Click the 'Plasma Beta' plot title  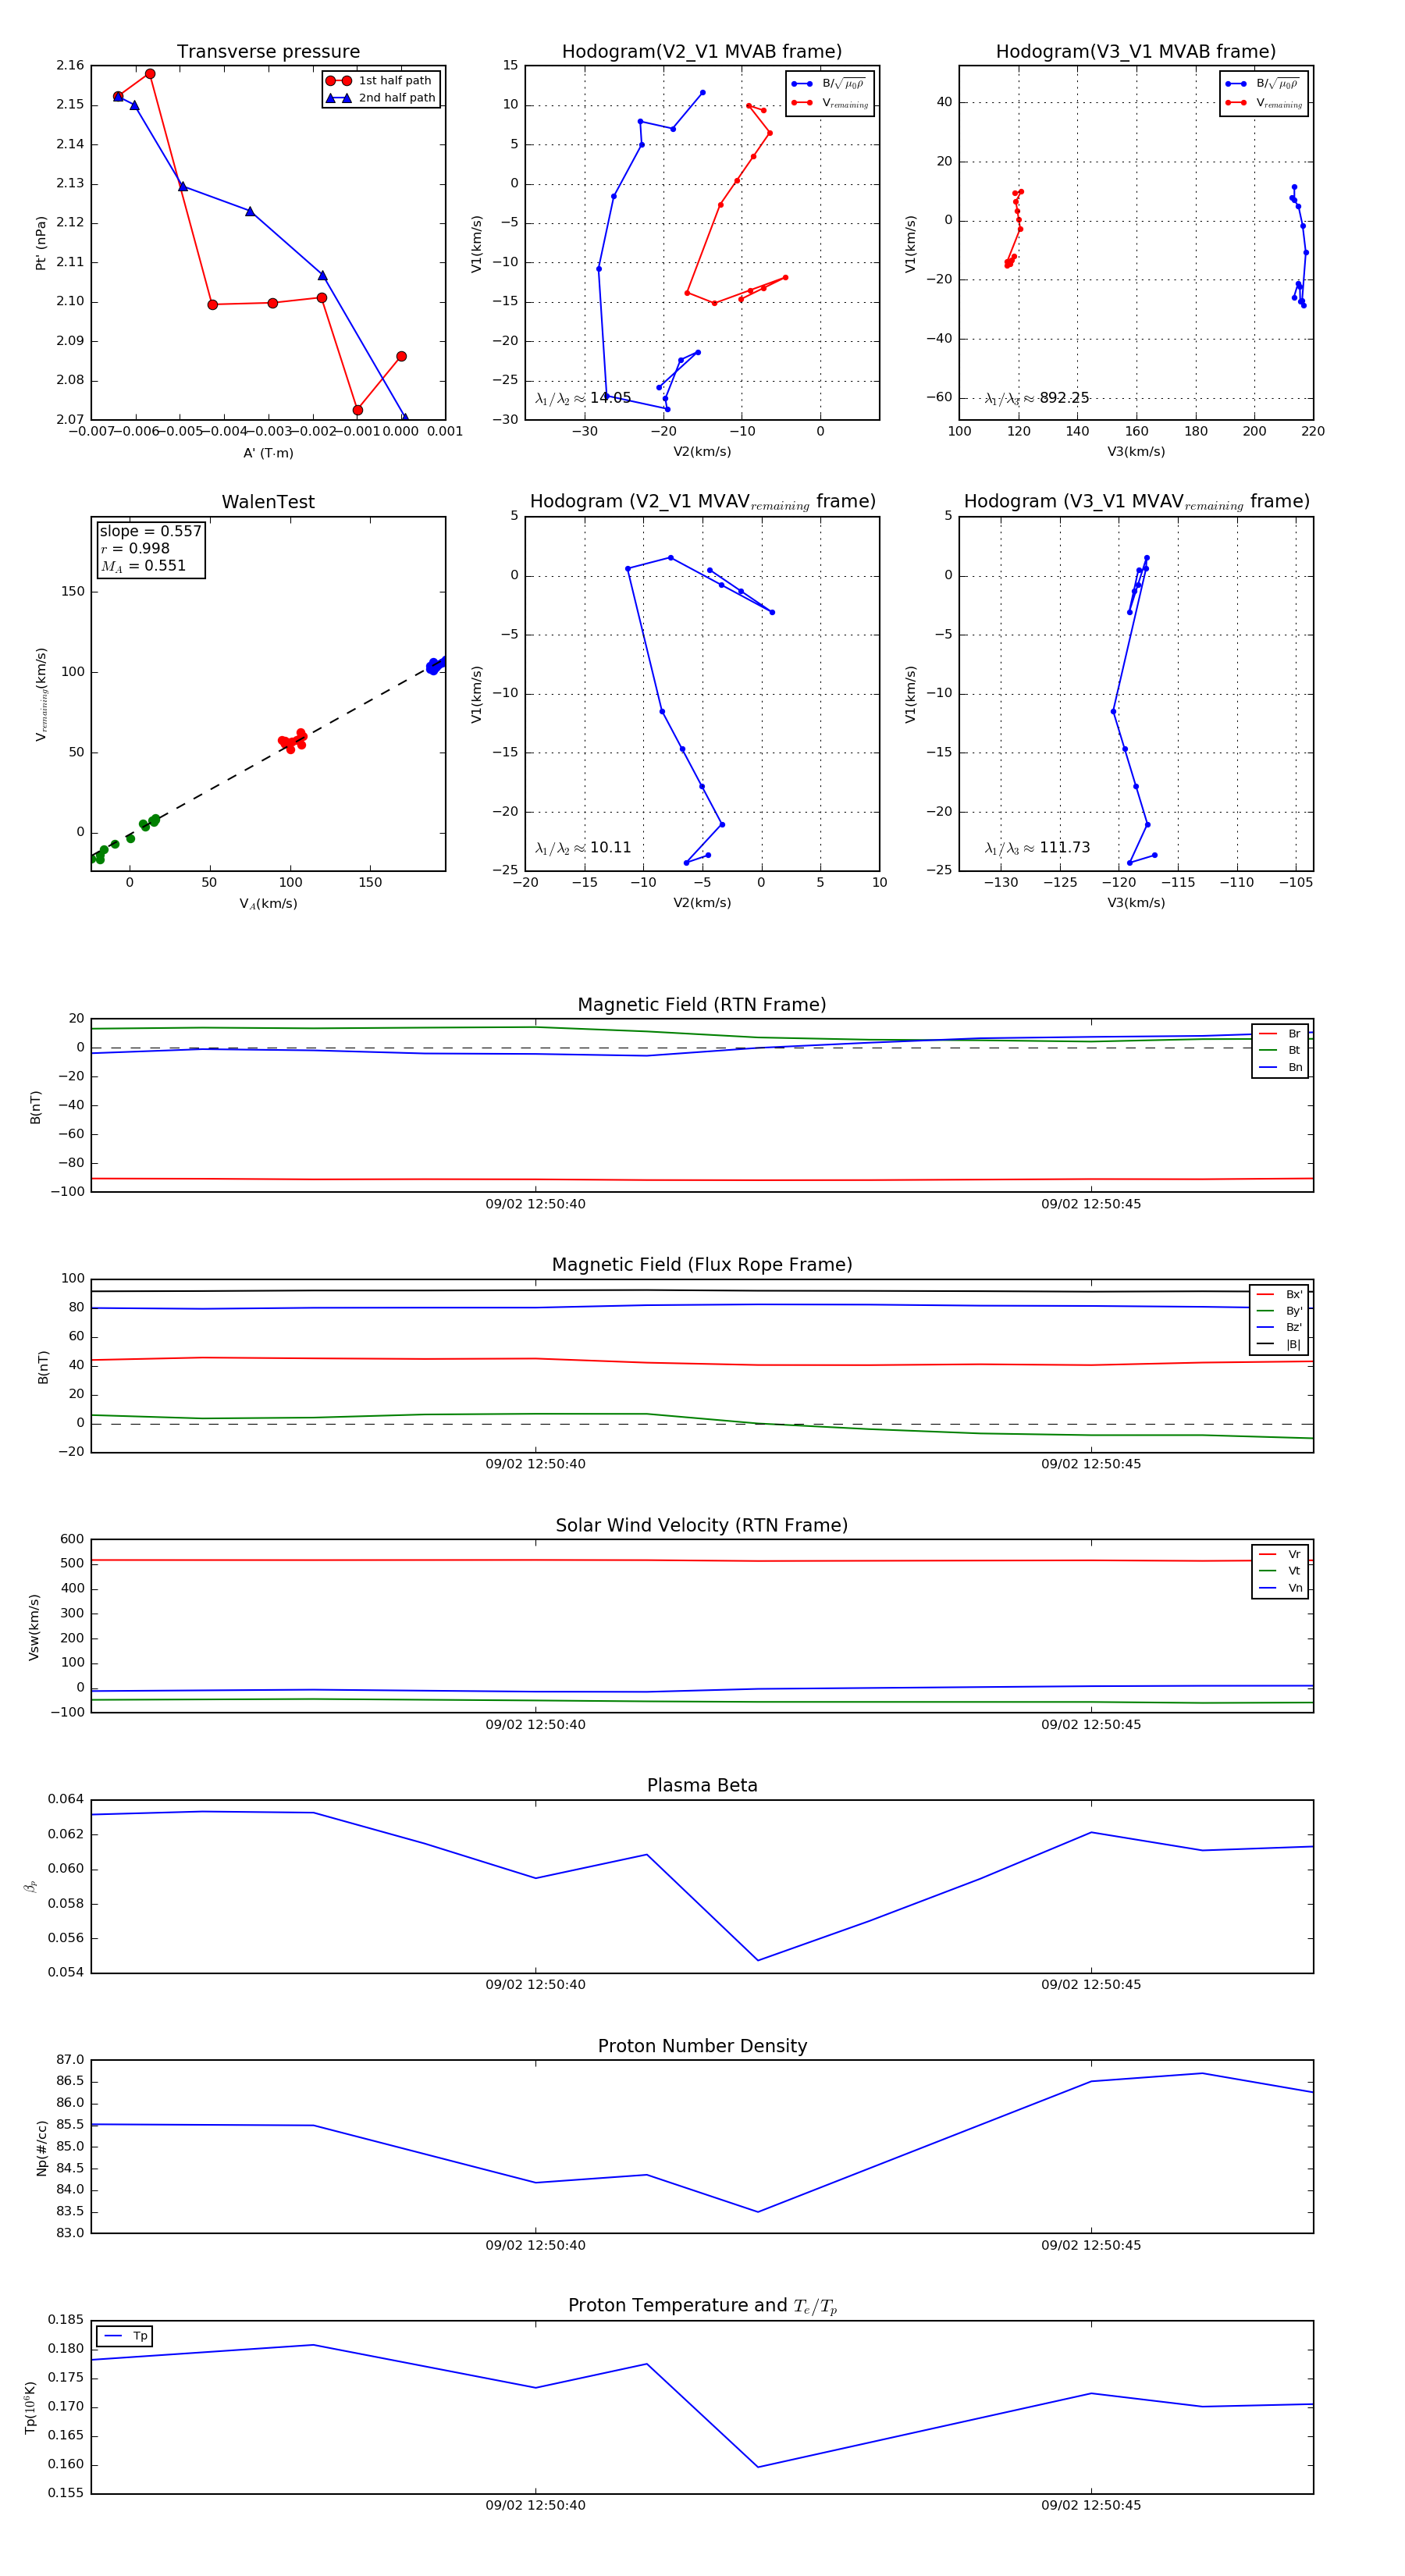click(702, 1786)
